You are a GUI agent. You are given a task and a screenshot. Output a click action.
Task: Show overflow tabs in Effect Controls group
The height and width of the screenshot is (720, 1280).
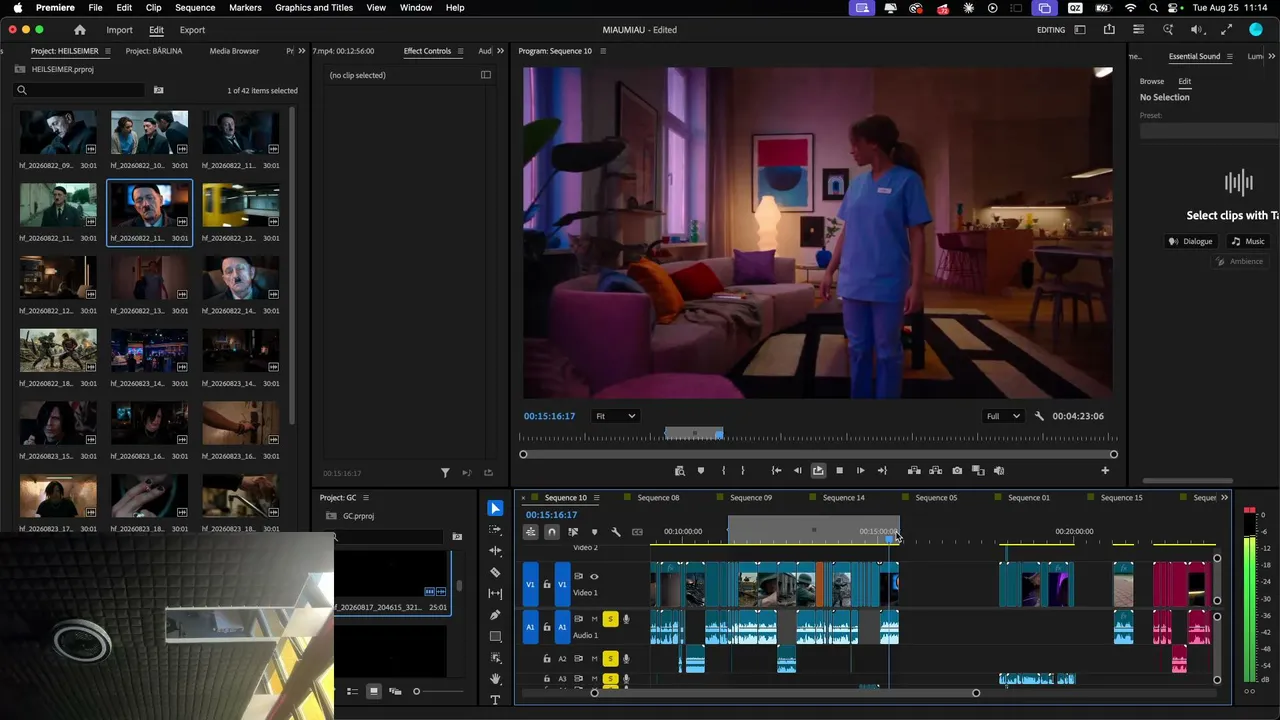[500, 51]
